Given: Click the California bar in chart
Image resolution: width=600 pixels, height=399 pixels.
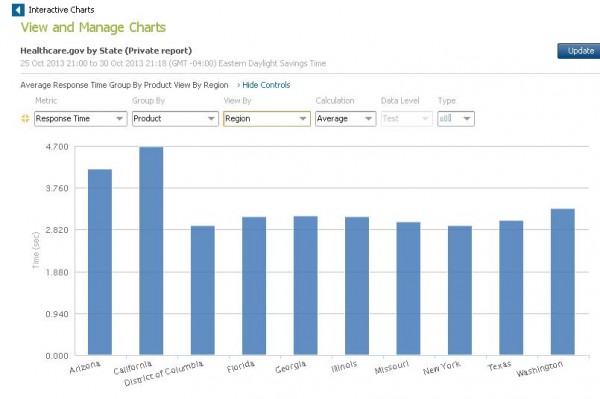Looking at the screenshot, I should 151,251.
